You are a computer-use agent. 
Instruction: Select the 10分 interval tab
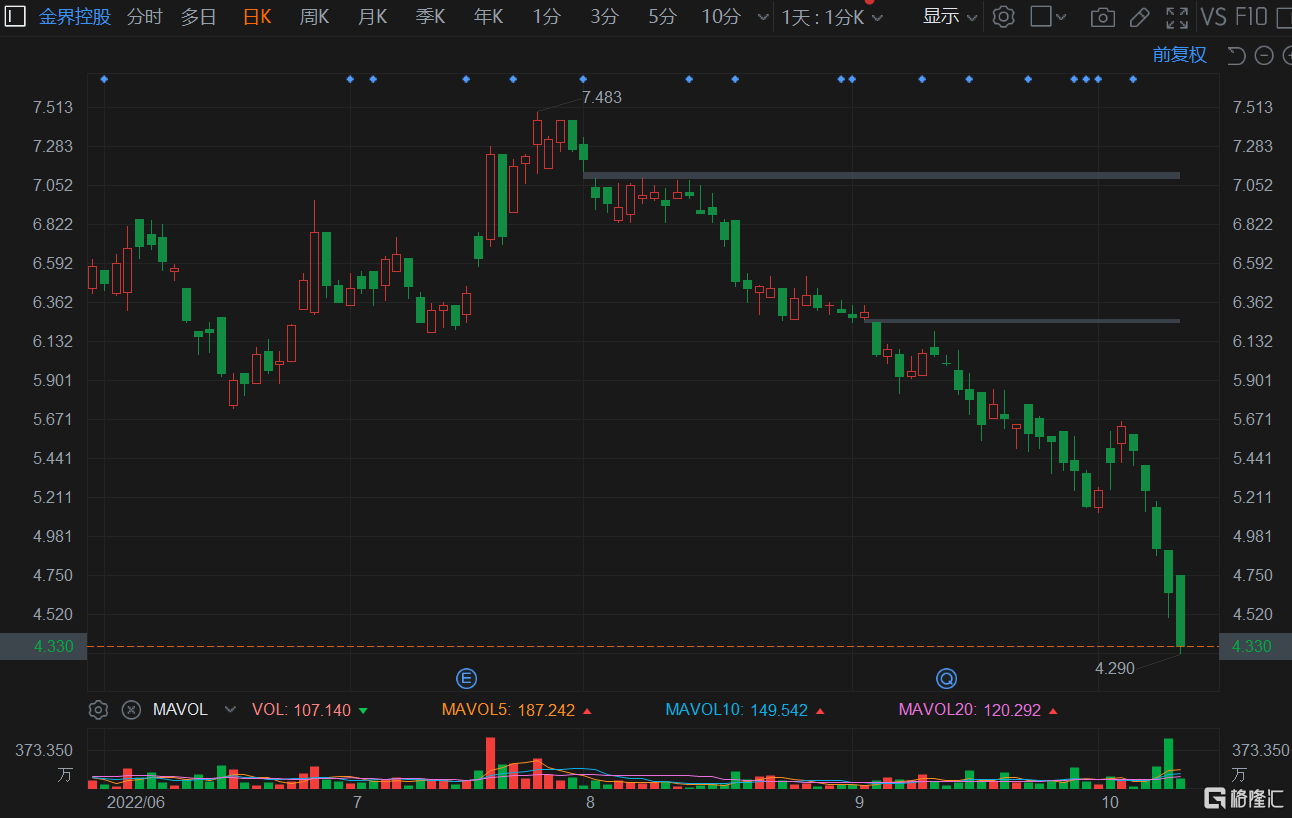[721, 16]
